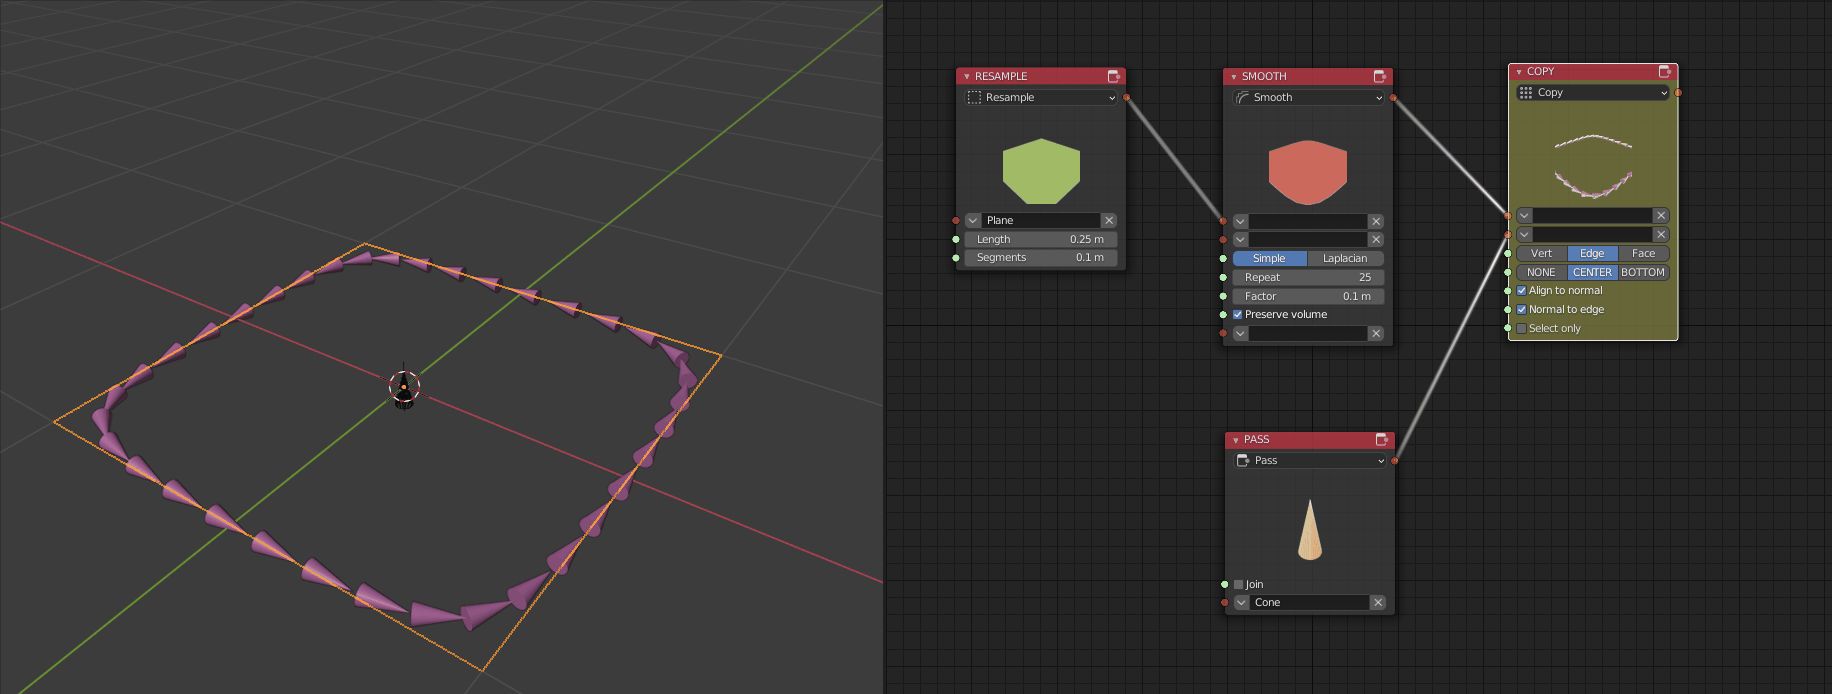Clear first Copy object field with X
This screenshot has width=1832, height=694.
[1661, 215]
